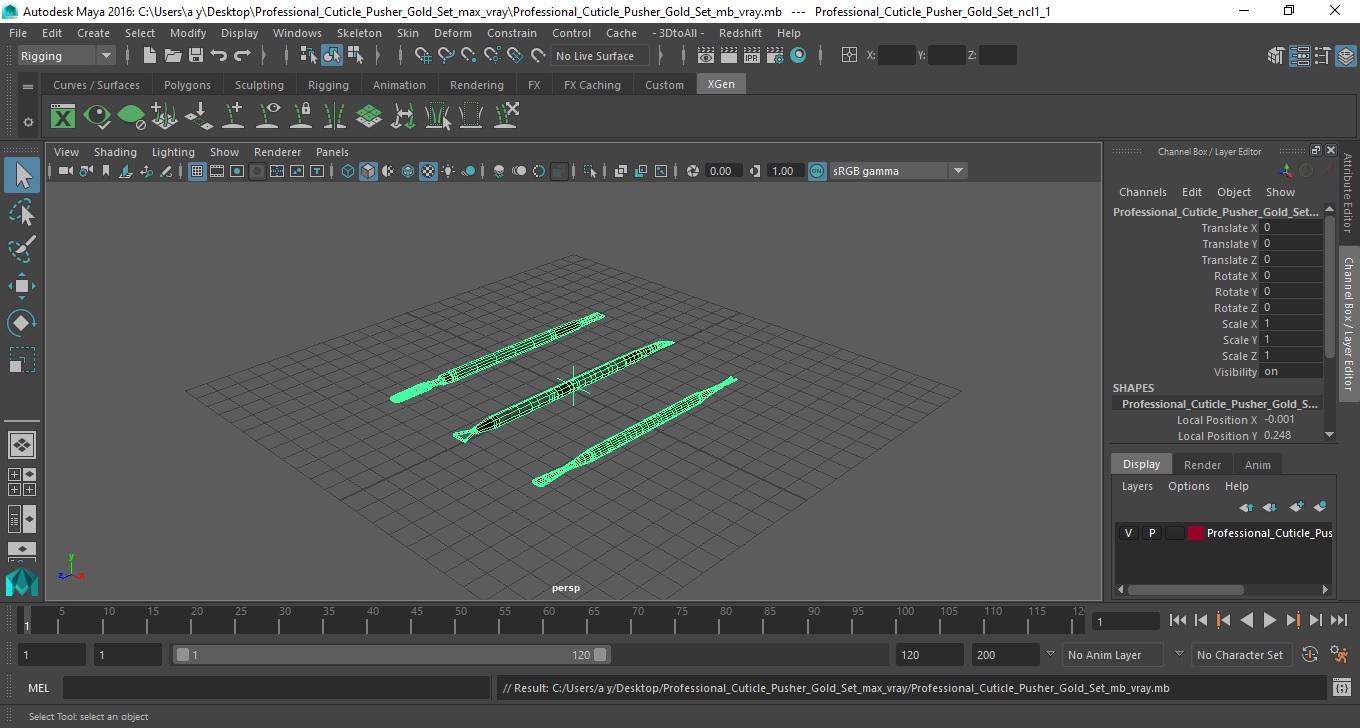This screenshot has width=1360, height=728.
Task: Open viewport Shading menu
Action: pos(115,152)
